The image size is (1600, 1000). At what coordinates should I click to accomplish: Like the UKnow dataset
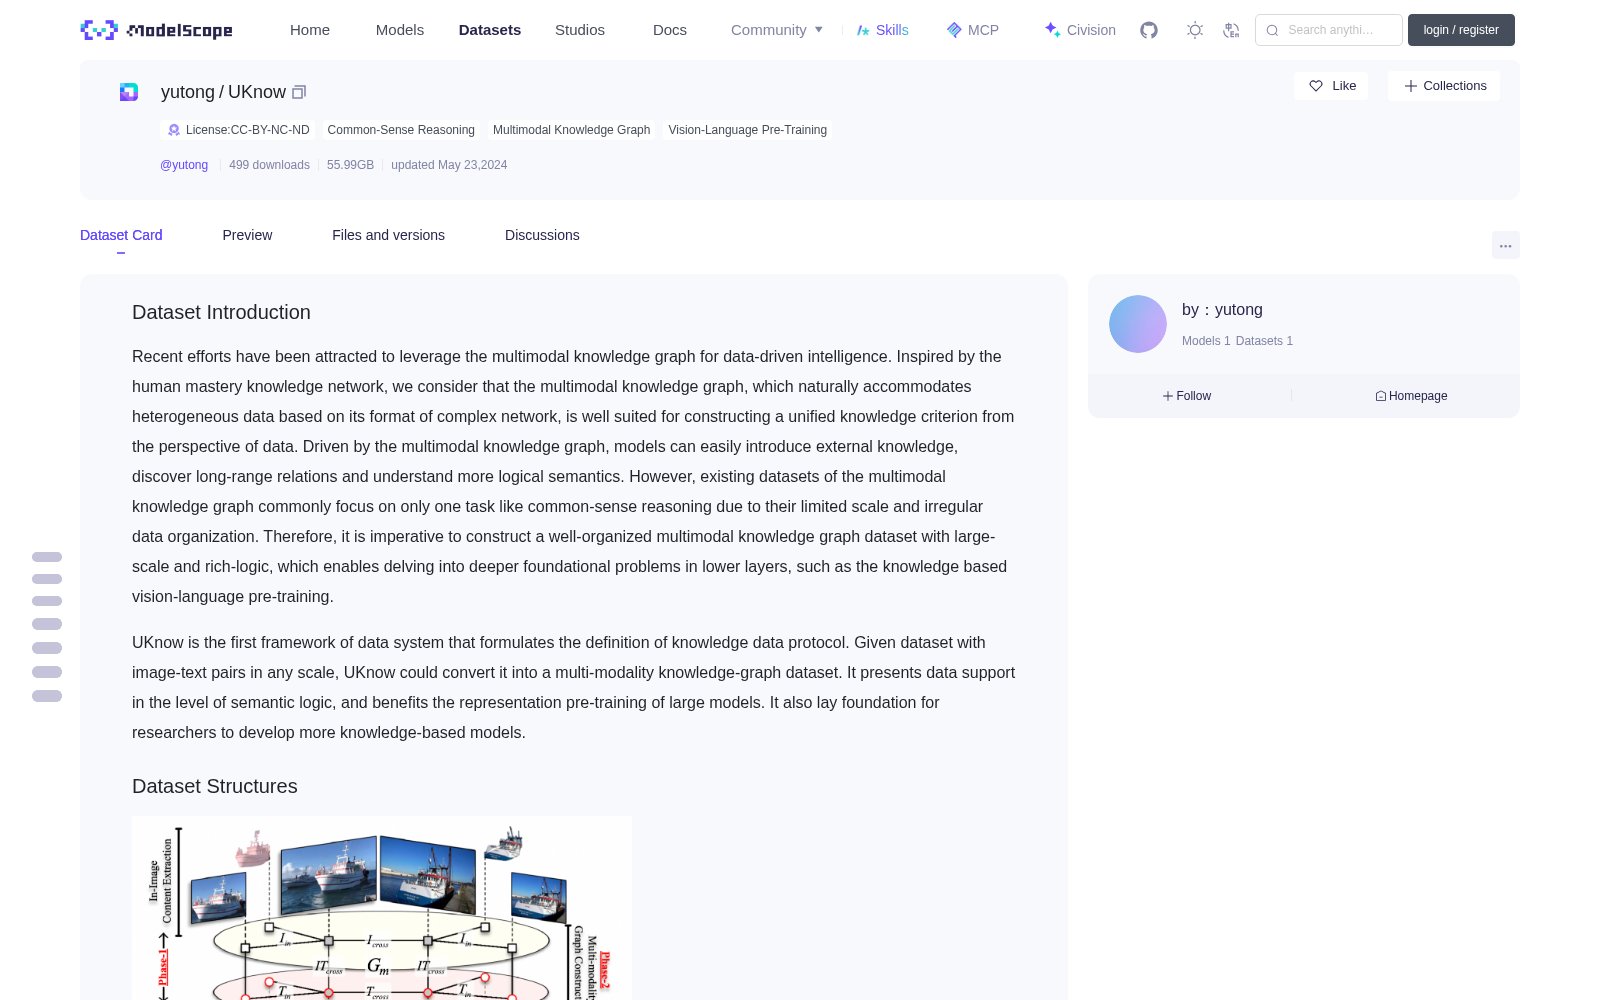point(1331,86)
